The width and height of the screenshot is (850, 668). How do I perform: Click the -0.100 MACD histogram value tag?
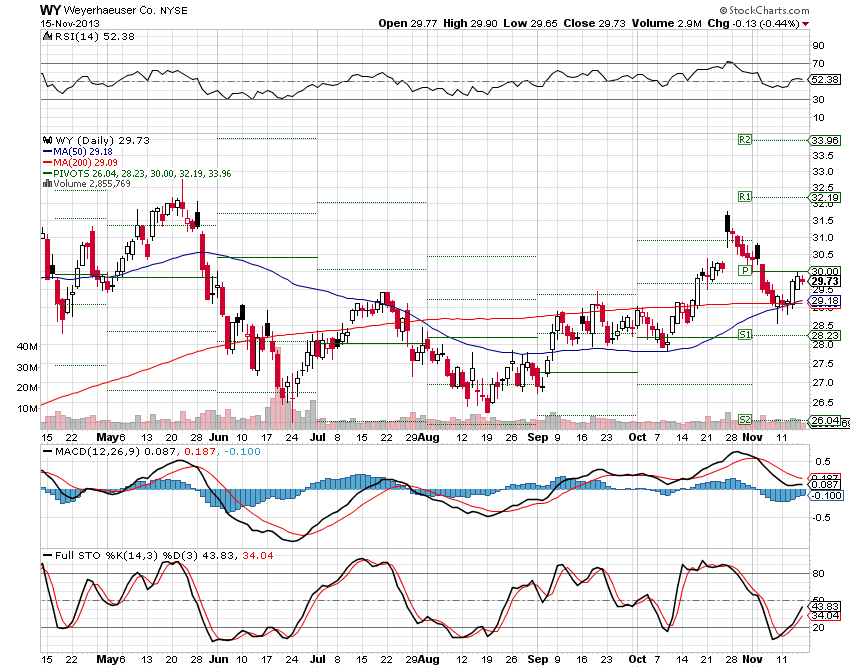[826, 495]
